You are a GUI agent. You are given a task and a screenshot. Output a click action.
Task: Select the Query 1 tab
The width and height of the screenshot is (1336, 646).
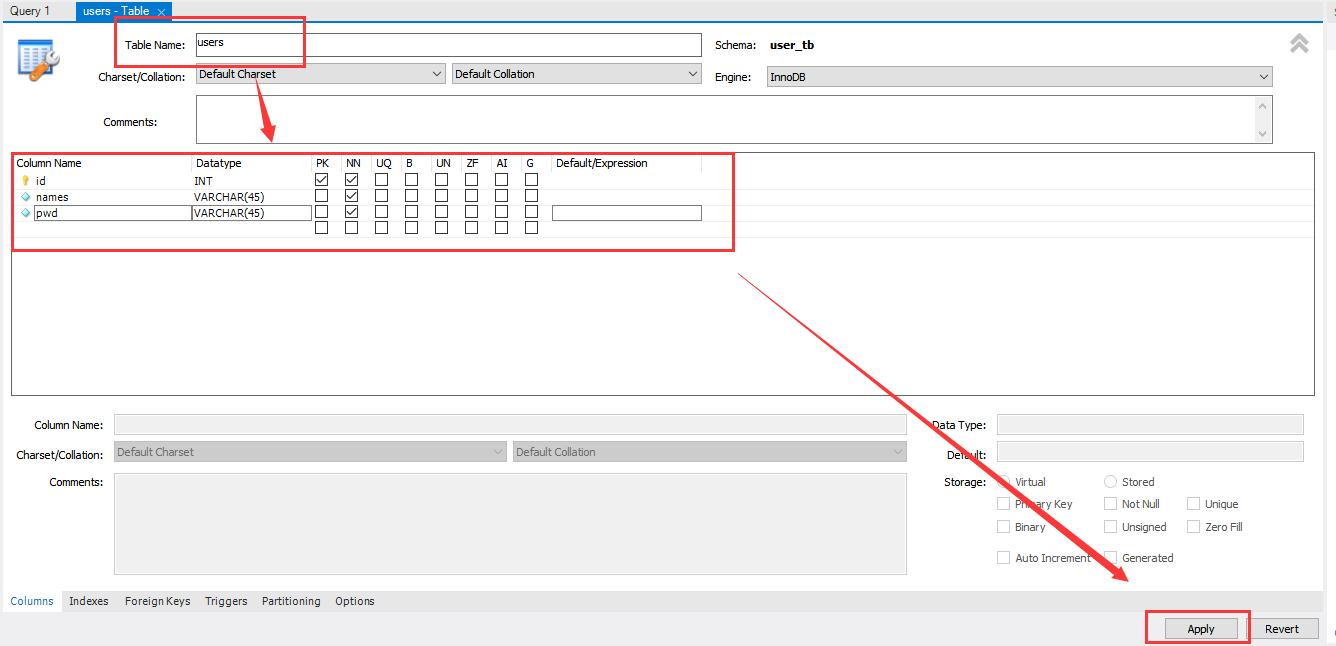click(33, 10)
